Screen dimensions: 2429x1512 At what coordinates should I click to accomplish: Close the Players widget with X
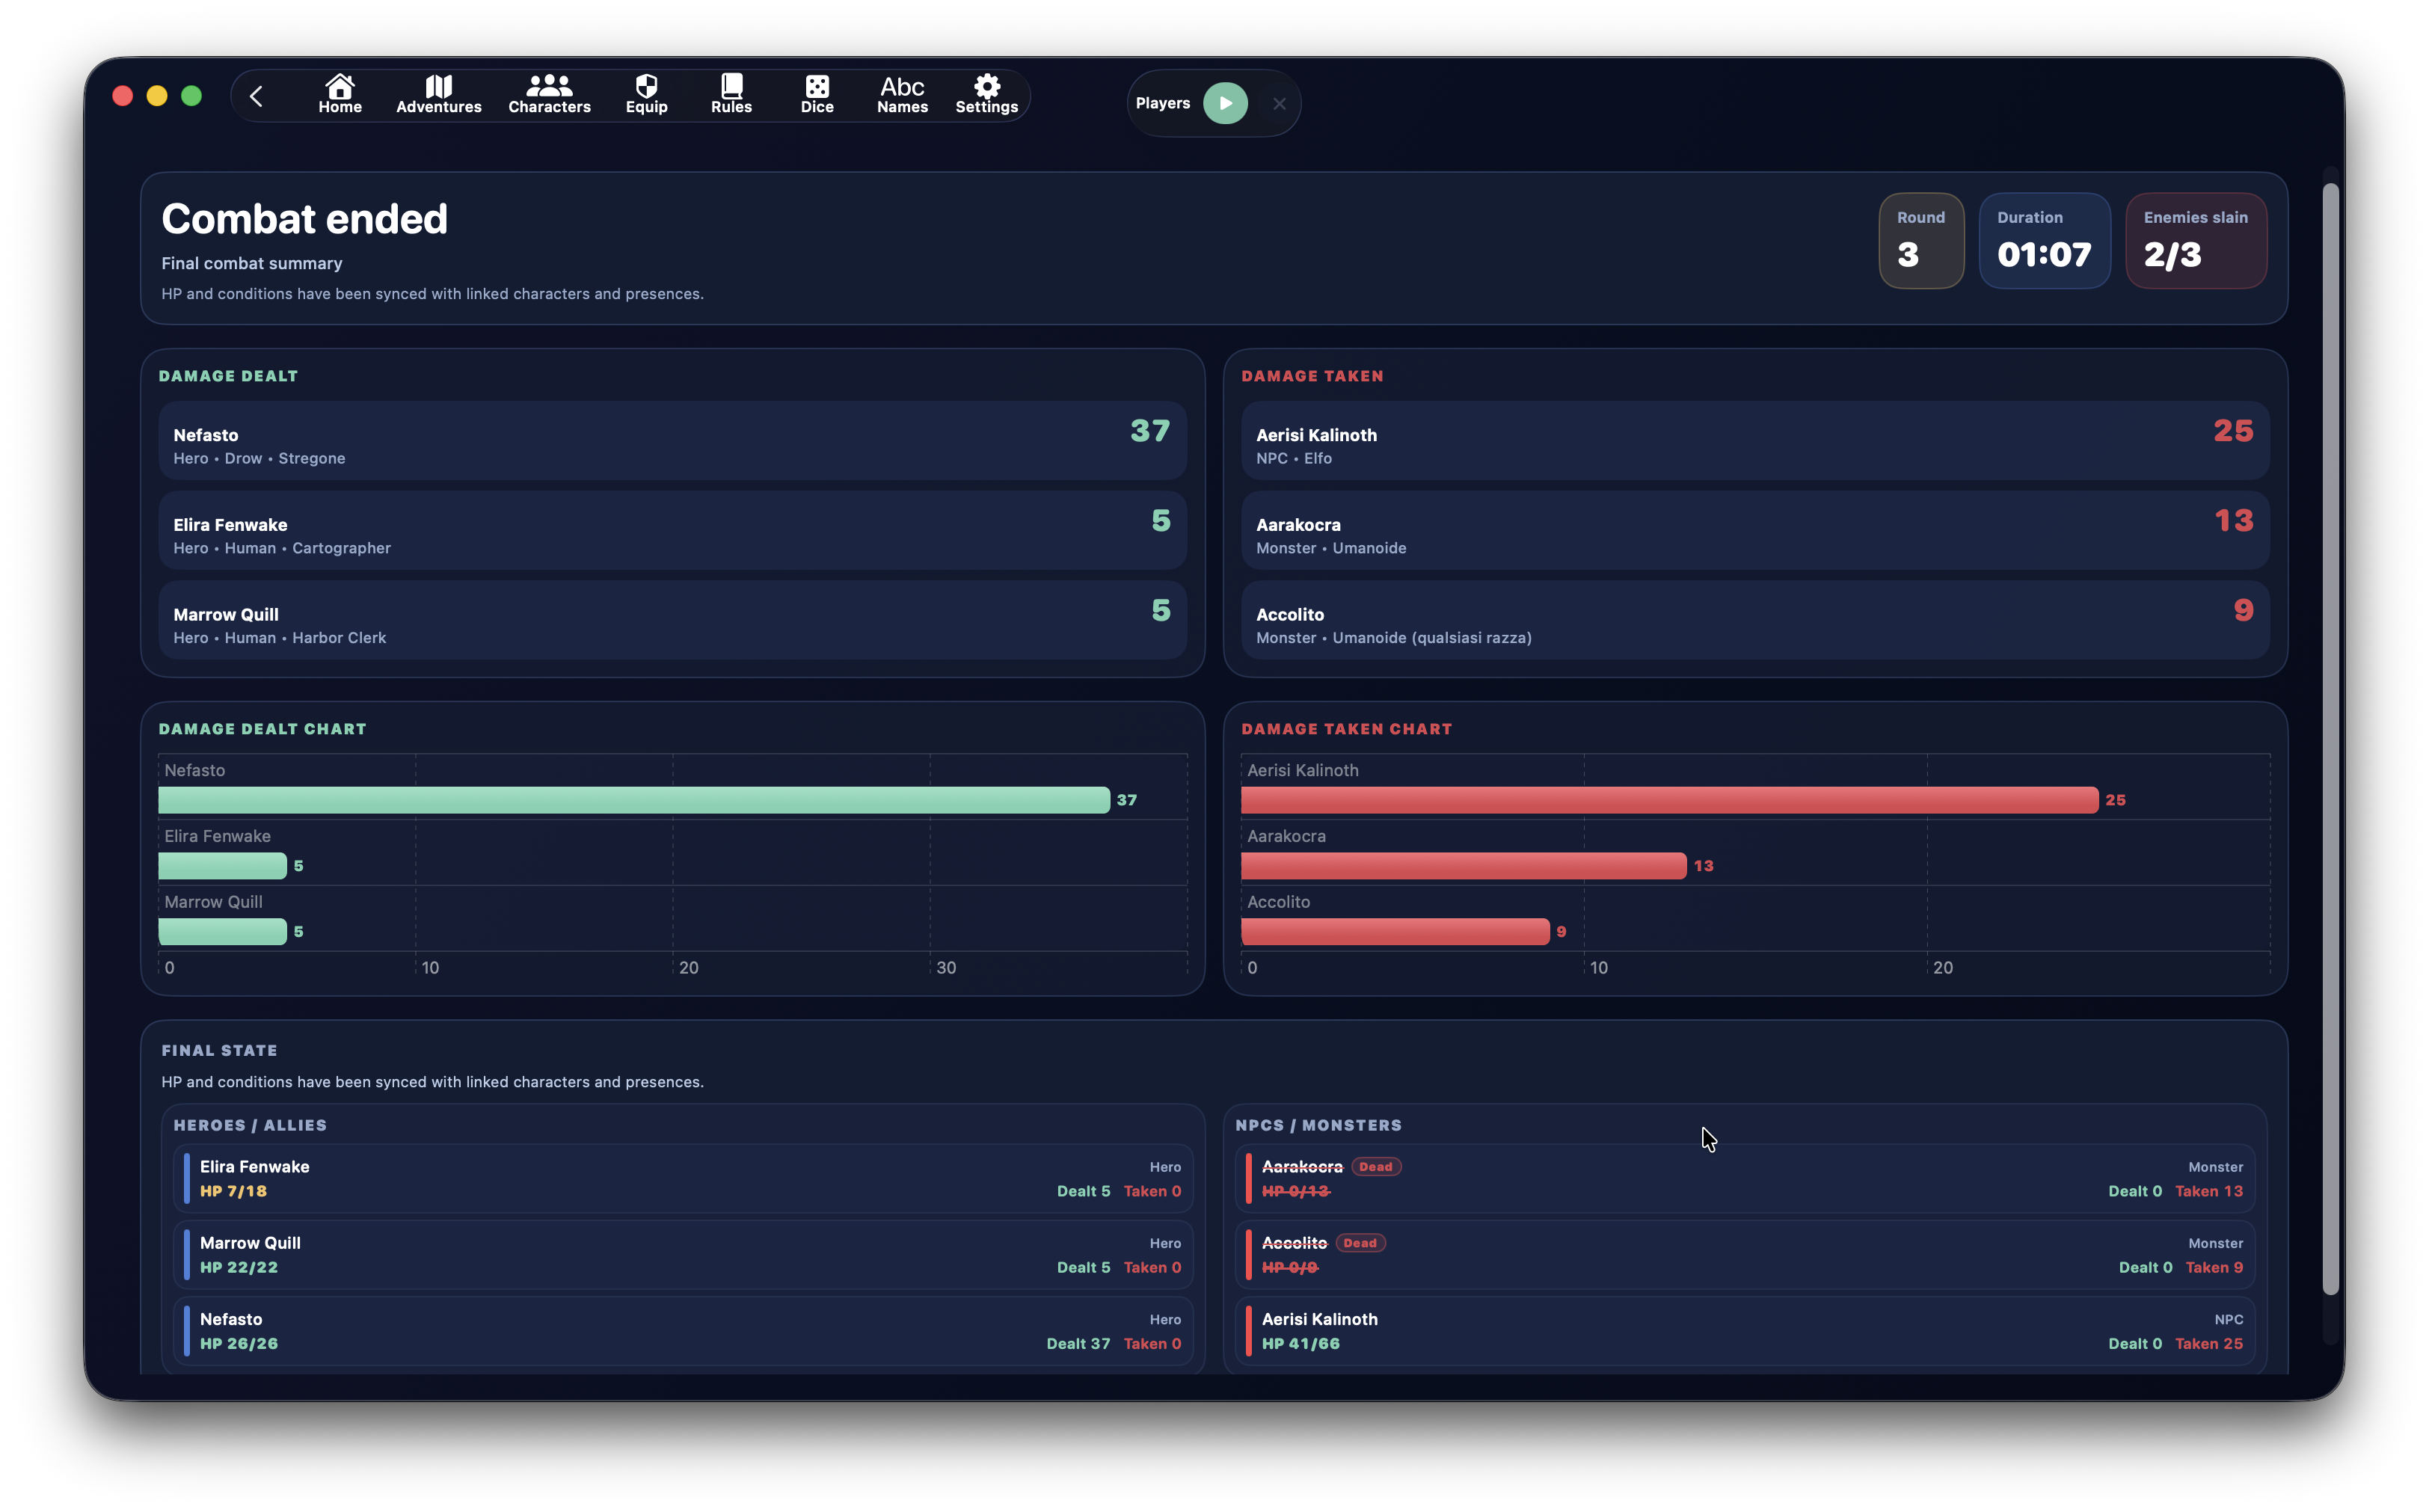pyautogui.click(x=1279, y=103)
